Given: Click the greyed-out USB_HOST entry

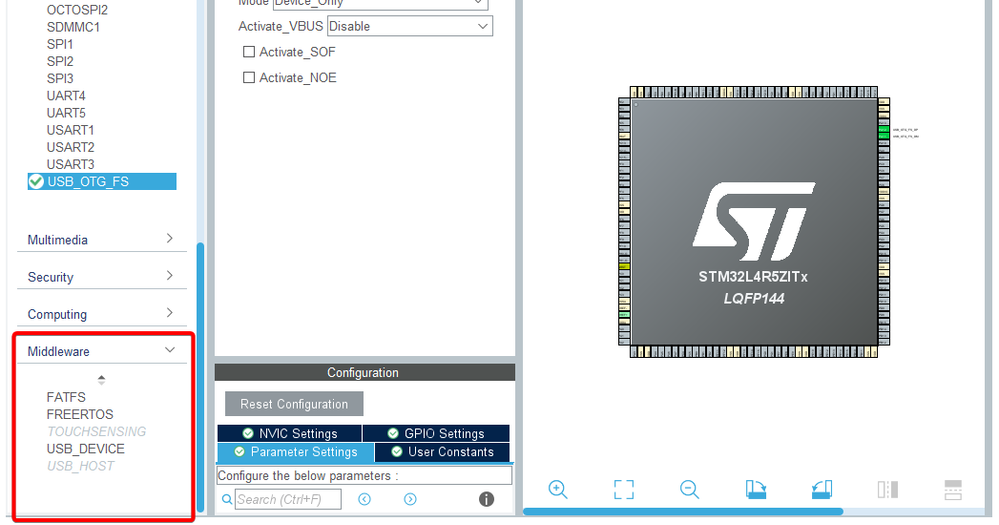Looking at the screenshot, I should point(80,466).
